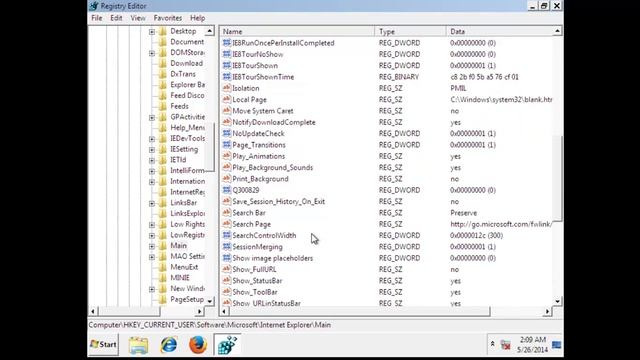Click the IE8TourNoShow value icon
The height and width of the screenshot is (360, 640).
point(227,54)
